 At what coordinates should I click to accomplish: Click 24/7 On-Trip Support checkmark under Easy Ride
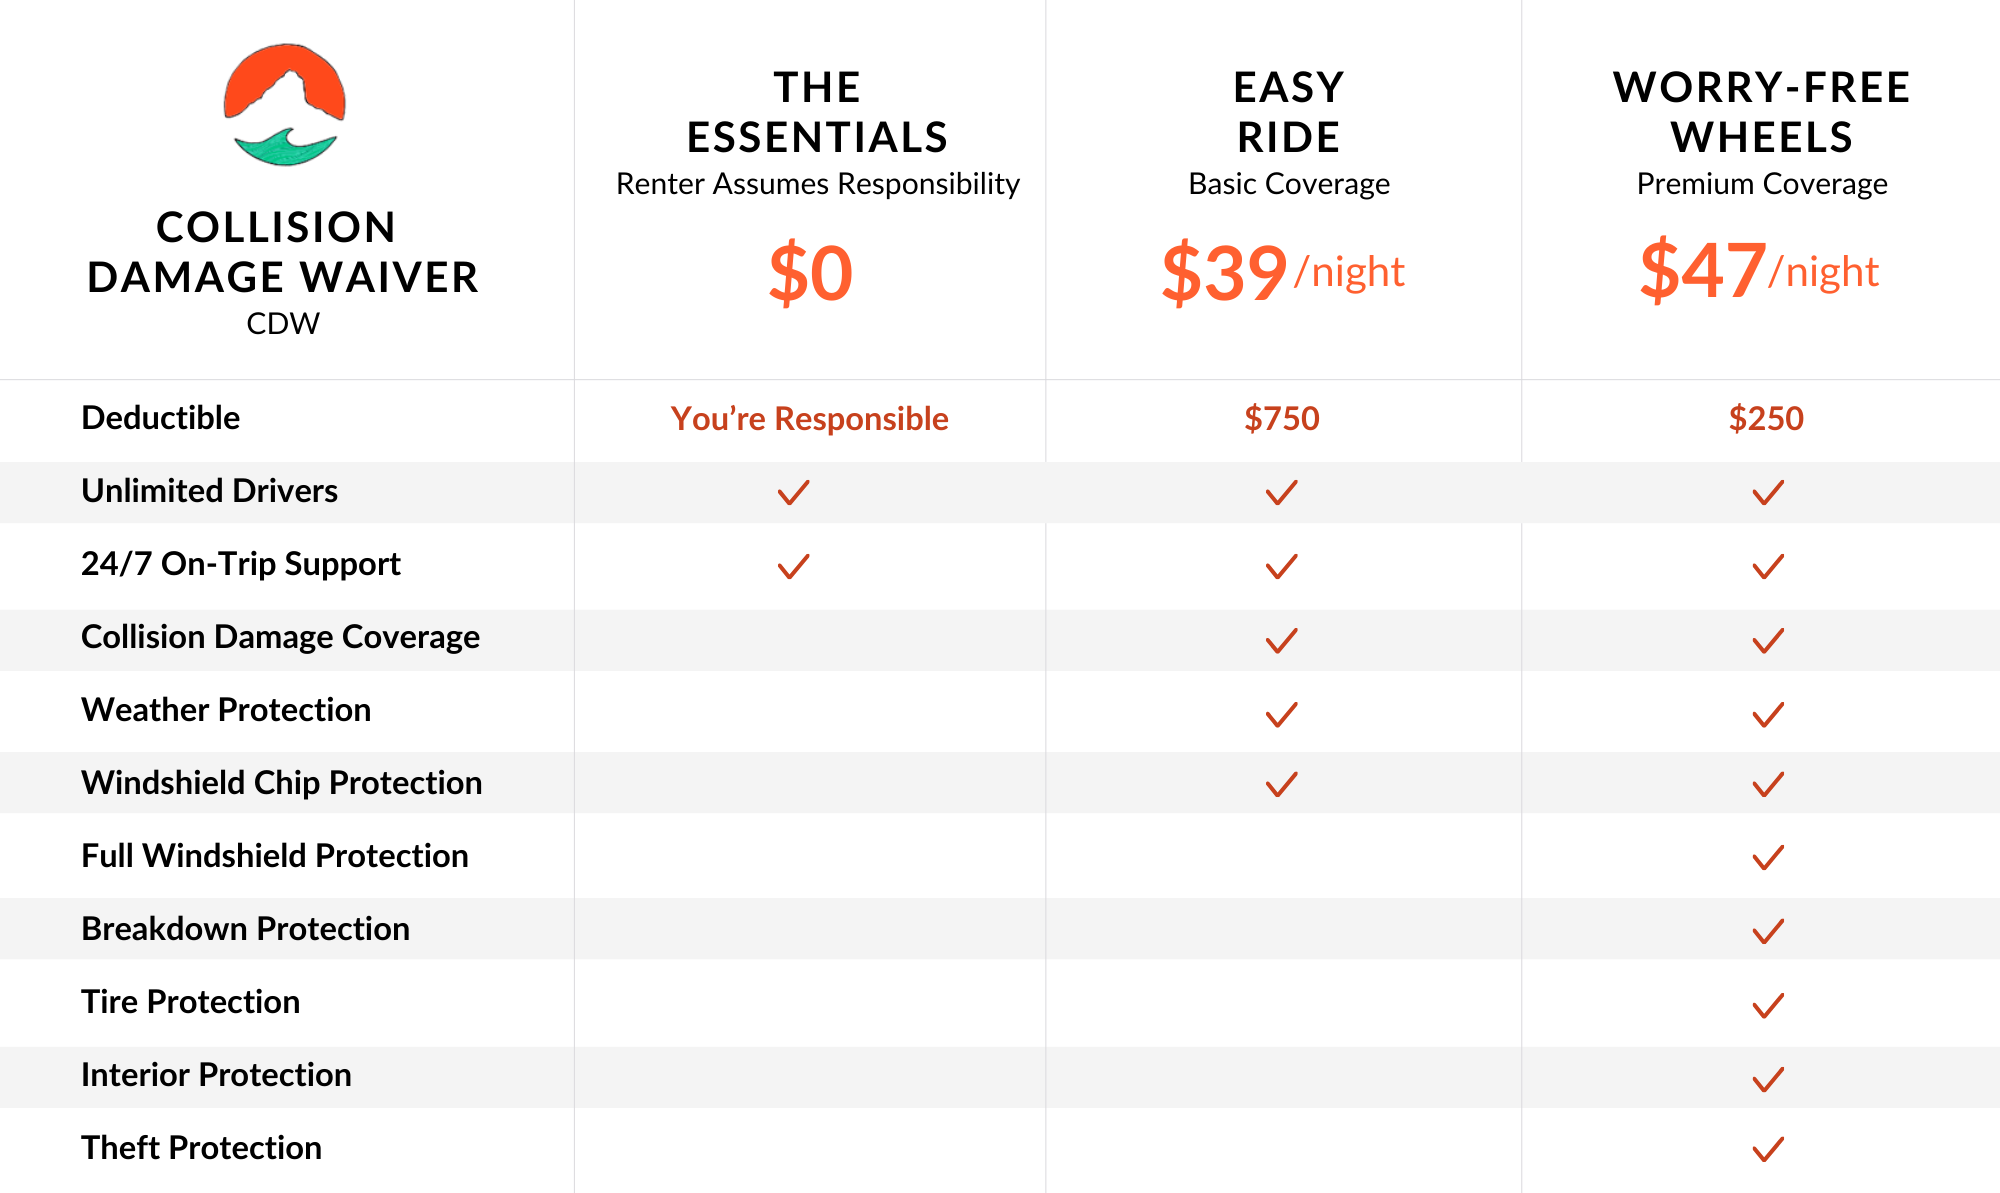coord(1281,566)
